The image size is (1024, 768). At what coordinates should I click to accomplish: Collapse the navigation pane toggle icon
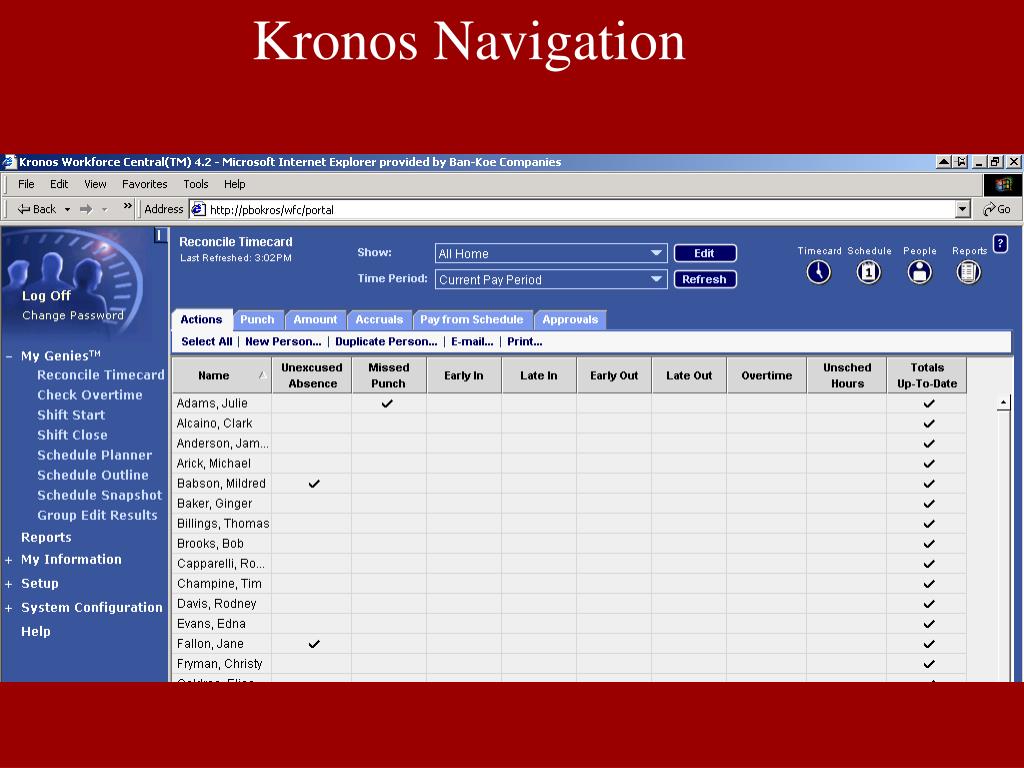click(x=160, y=235)
